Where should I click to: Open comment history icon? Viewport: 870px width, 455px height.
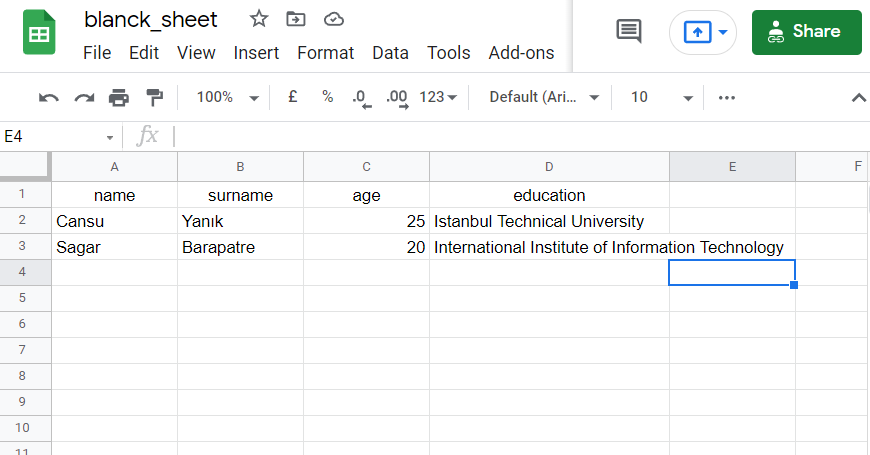pyautogui.click(x=629, y=31)
